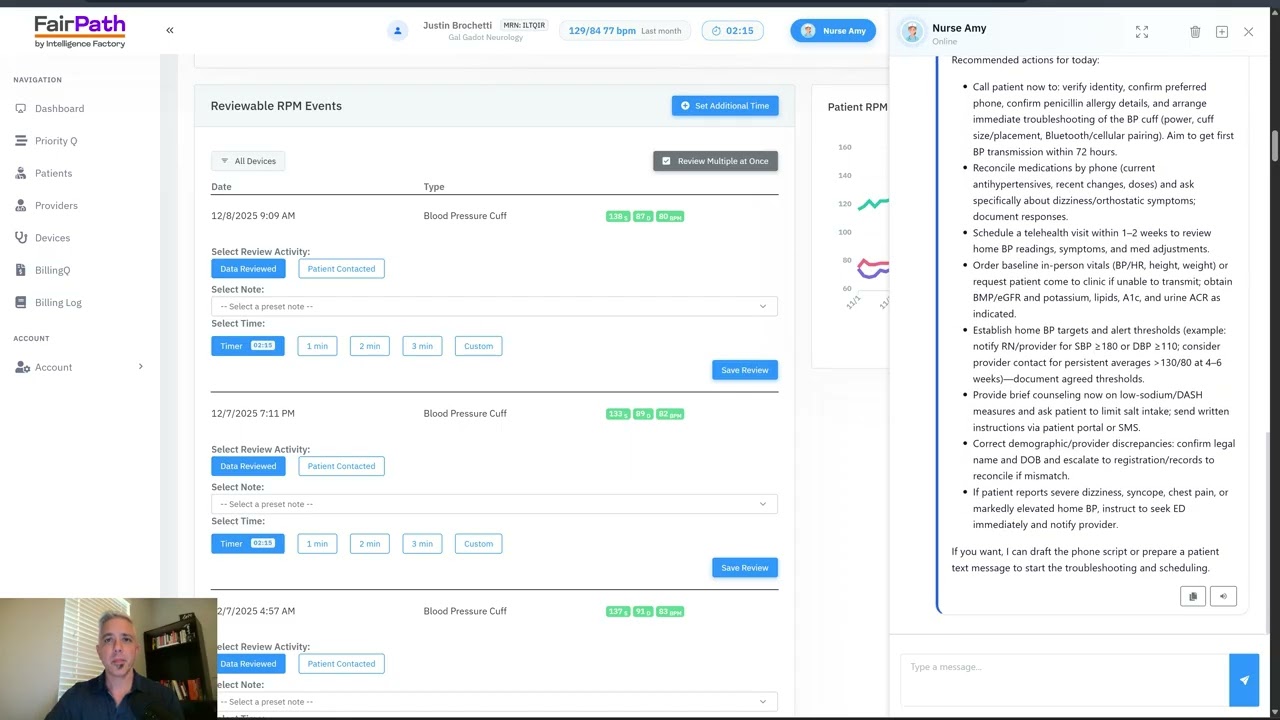Select Patient Contacted for the 12/7/2025 7:11 PM event
This screenshot has height=720, width=1280.
(341, 466)
